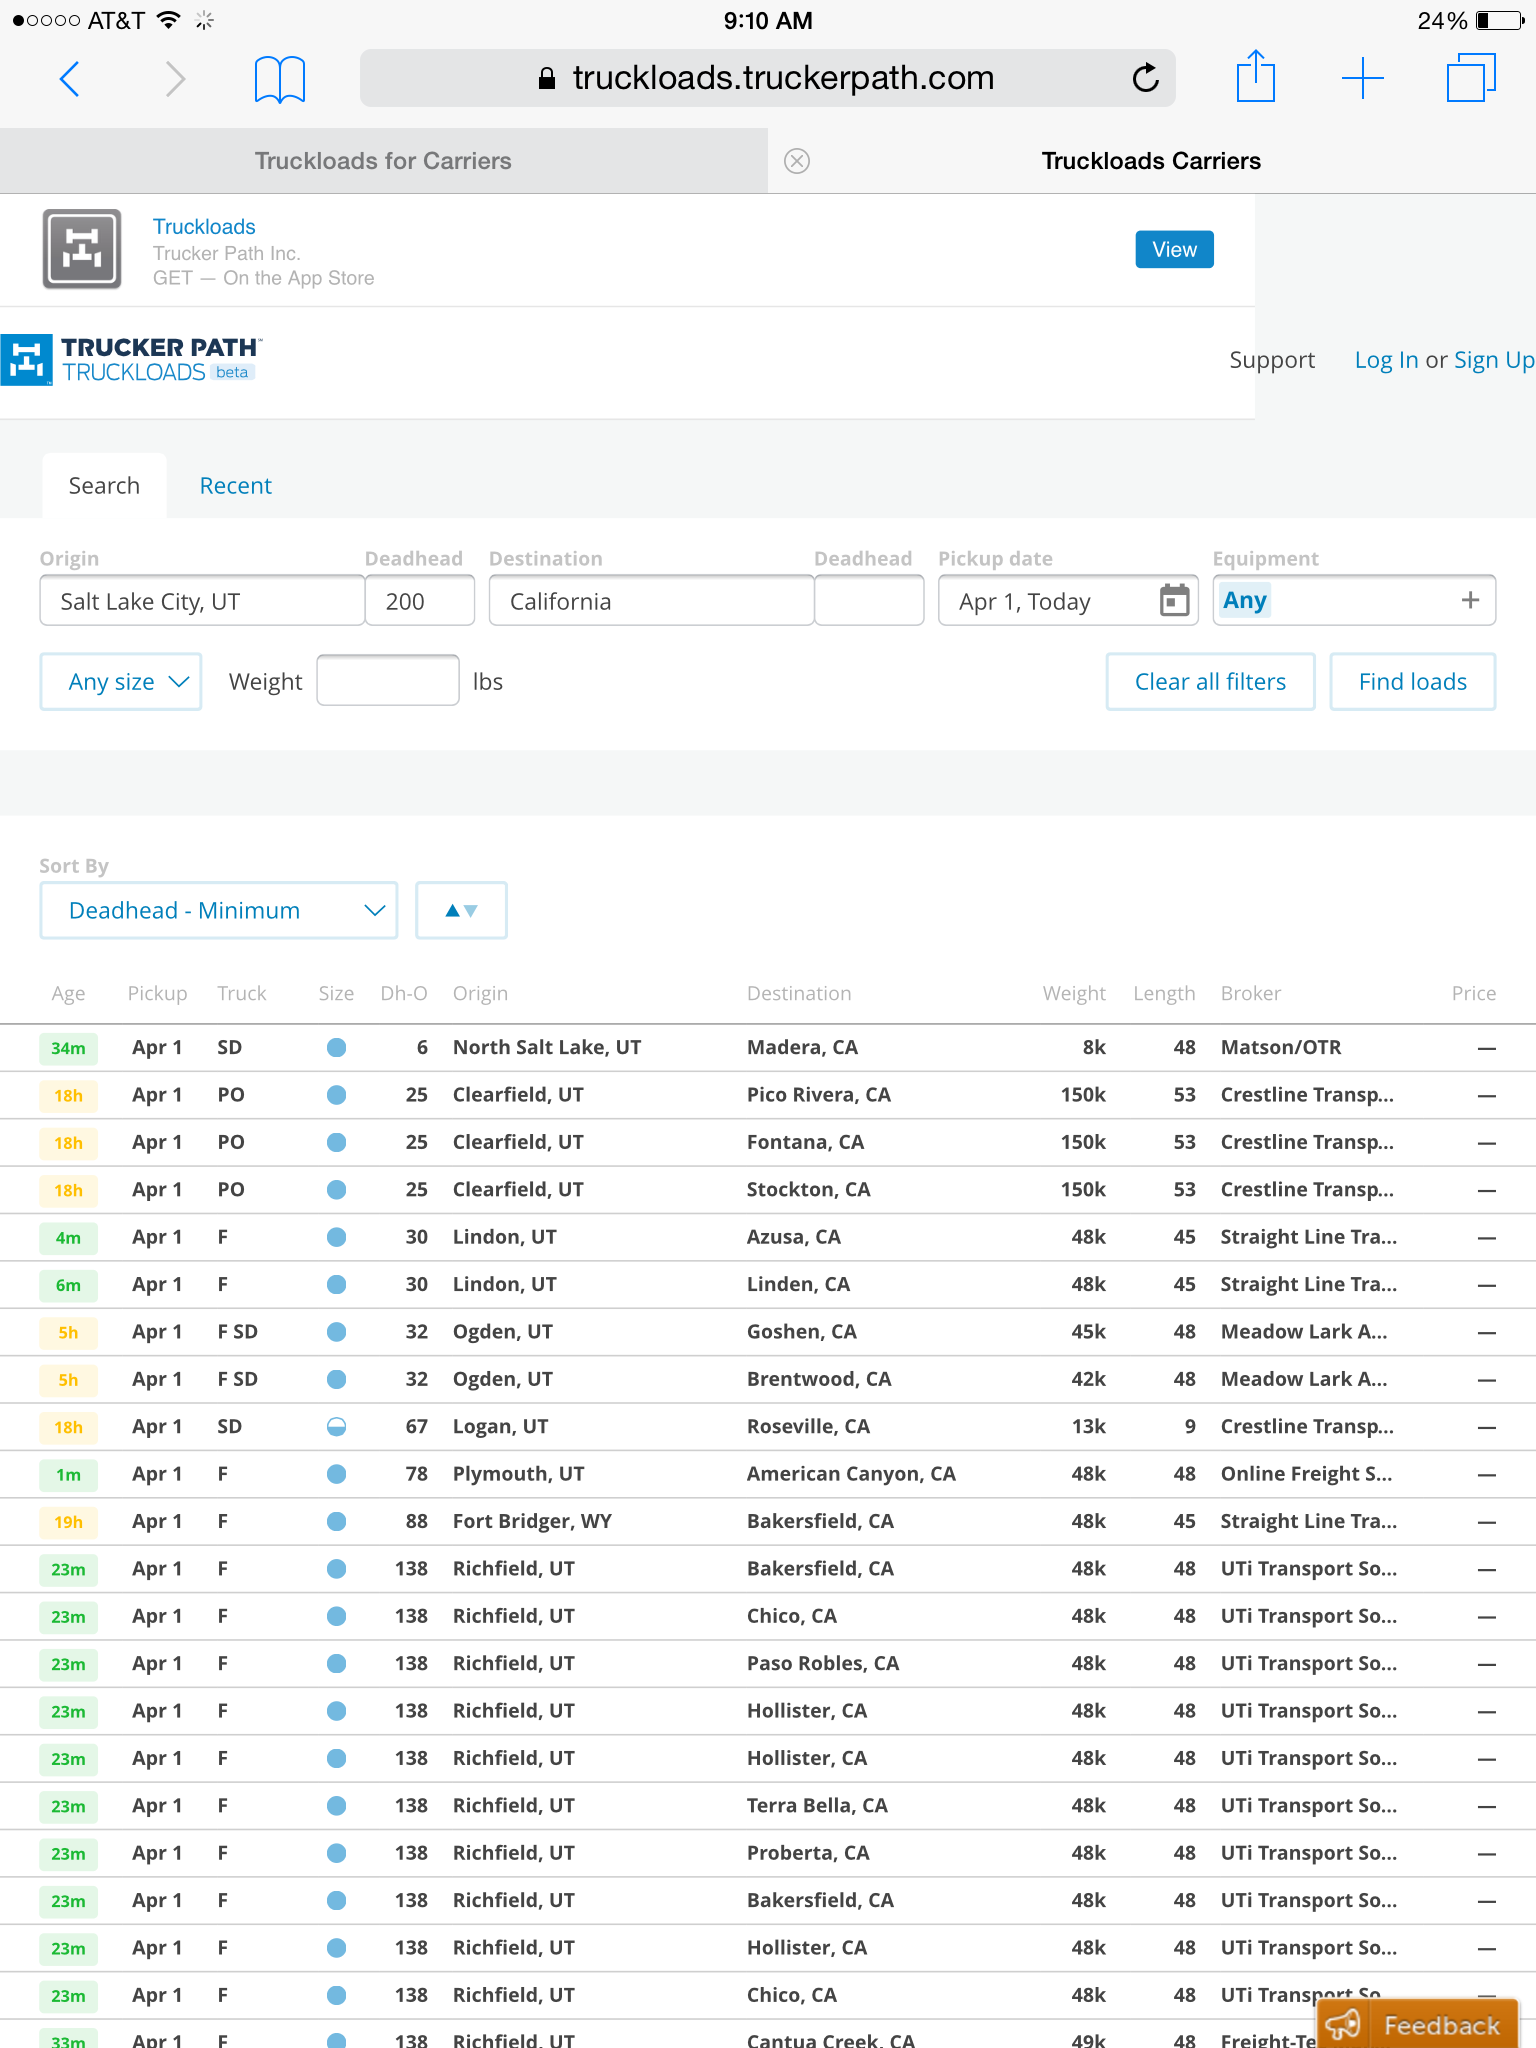Screen dimensions: 1536x2048
Task: Click Clear all filters
Action: click(x=1210, y=682)
